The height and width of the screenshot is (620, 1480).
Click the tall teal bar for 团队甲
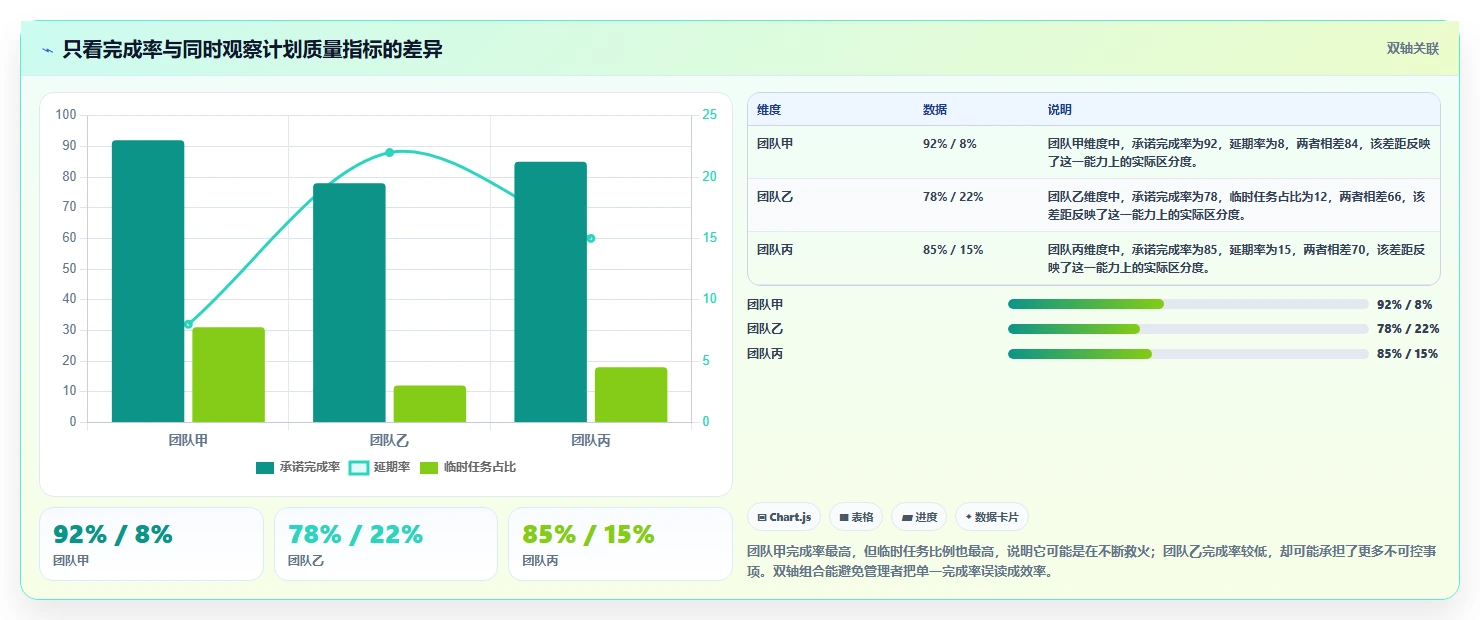tap(148, 281)
